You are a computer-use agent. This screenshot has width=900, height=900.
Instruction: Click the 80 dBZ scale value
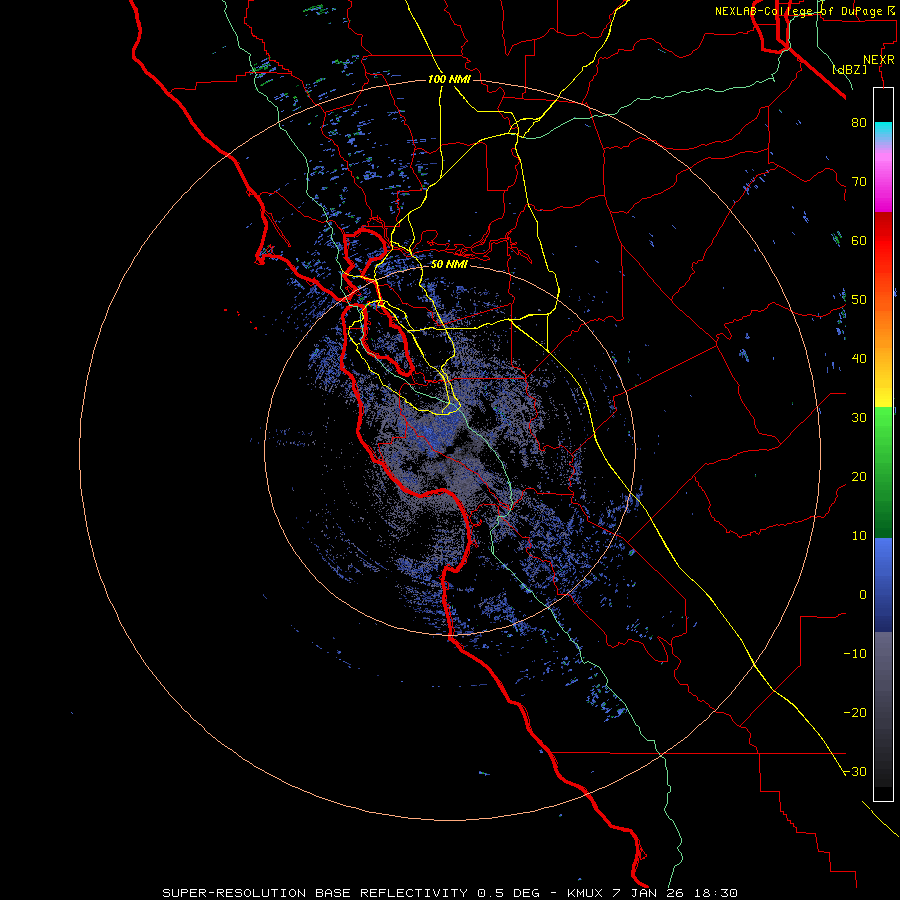pos(859,122)
